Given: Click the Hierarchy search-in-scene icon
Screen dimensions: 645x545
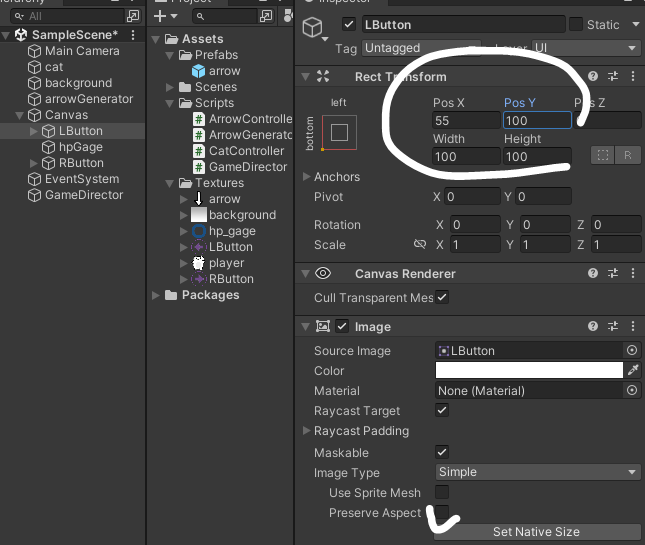Looking at the screenshot, I should 133,16.
